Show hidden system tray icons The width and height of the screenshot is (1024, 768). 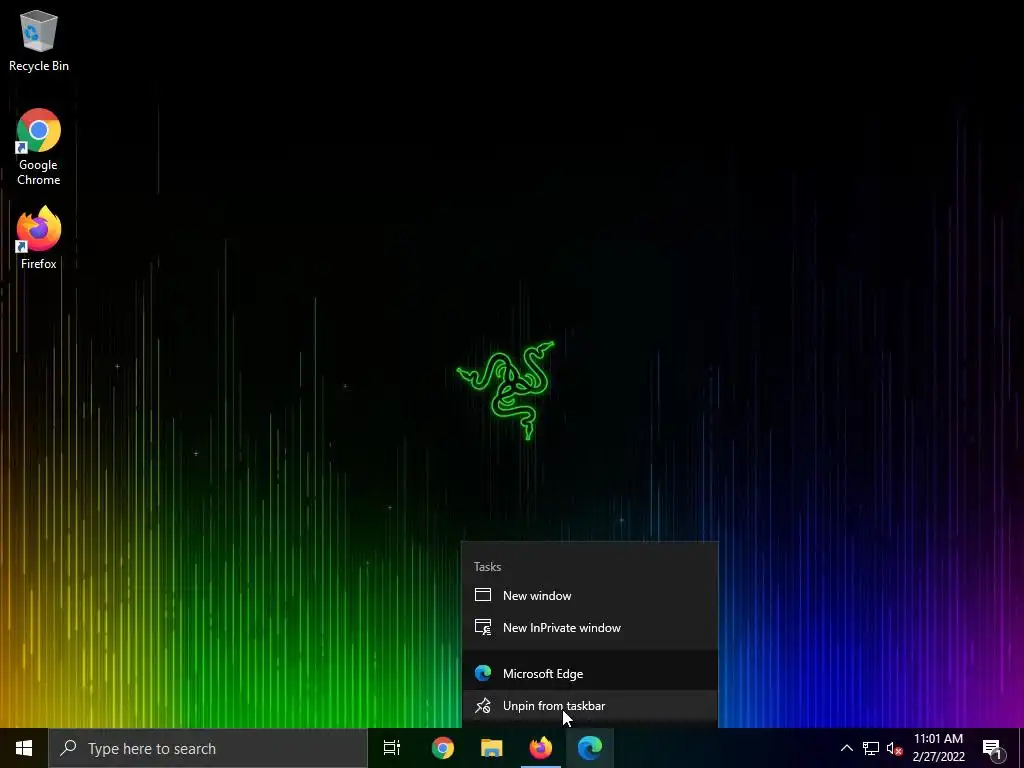(846, 748)
